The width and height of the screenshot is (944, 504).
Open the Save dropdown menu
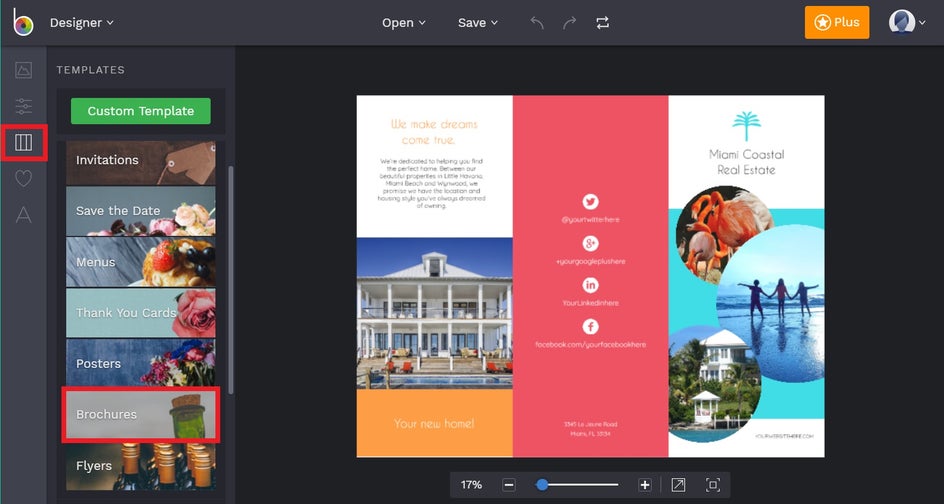(x=477, y=23)
